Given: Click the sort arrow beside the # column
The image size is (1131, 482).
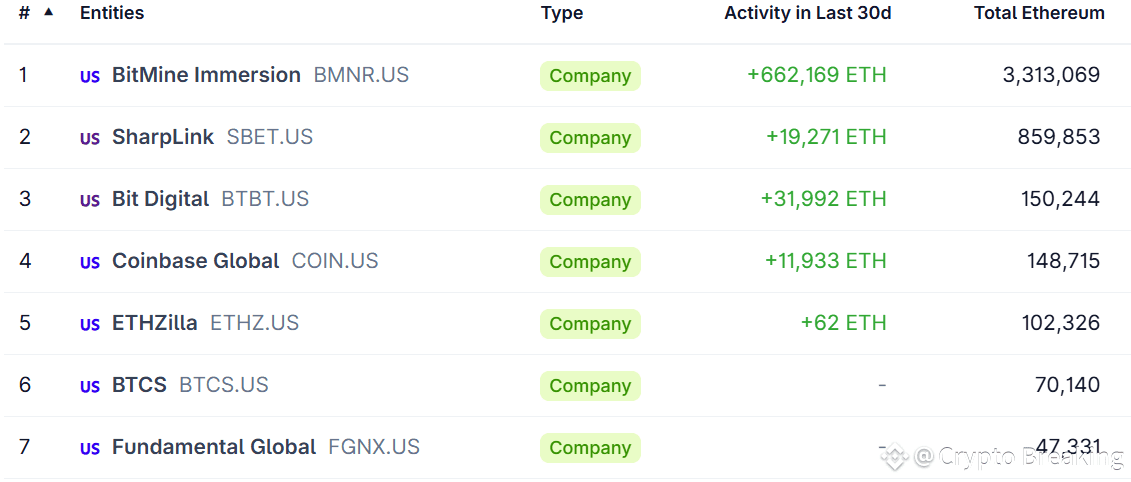Looking at the screenshot, I should (48, 12).
